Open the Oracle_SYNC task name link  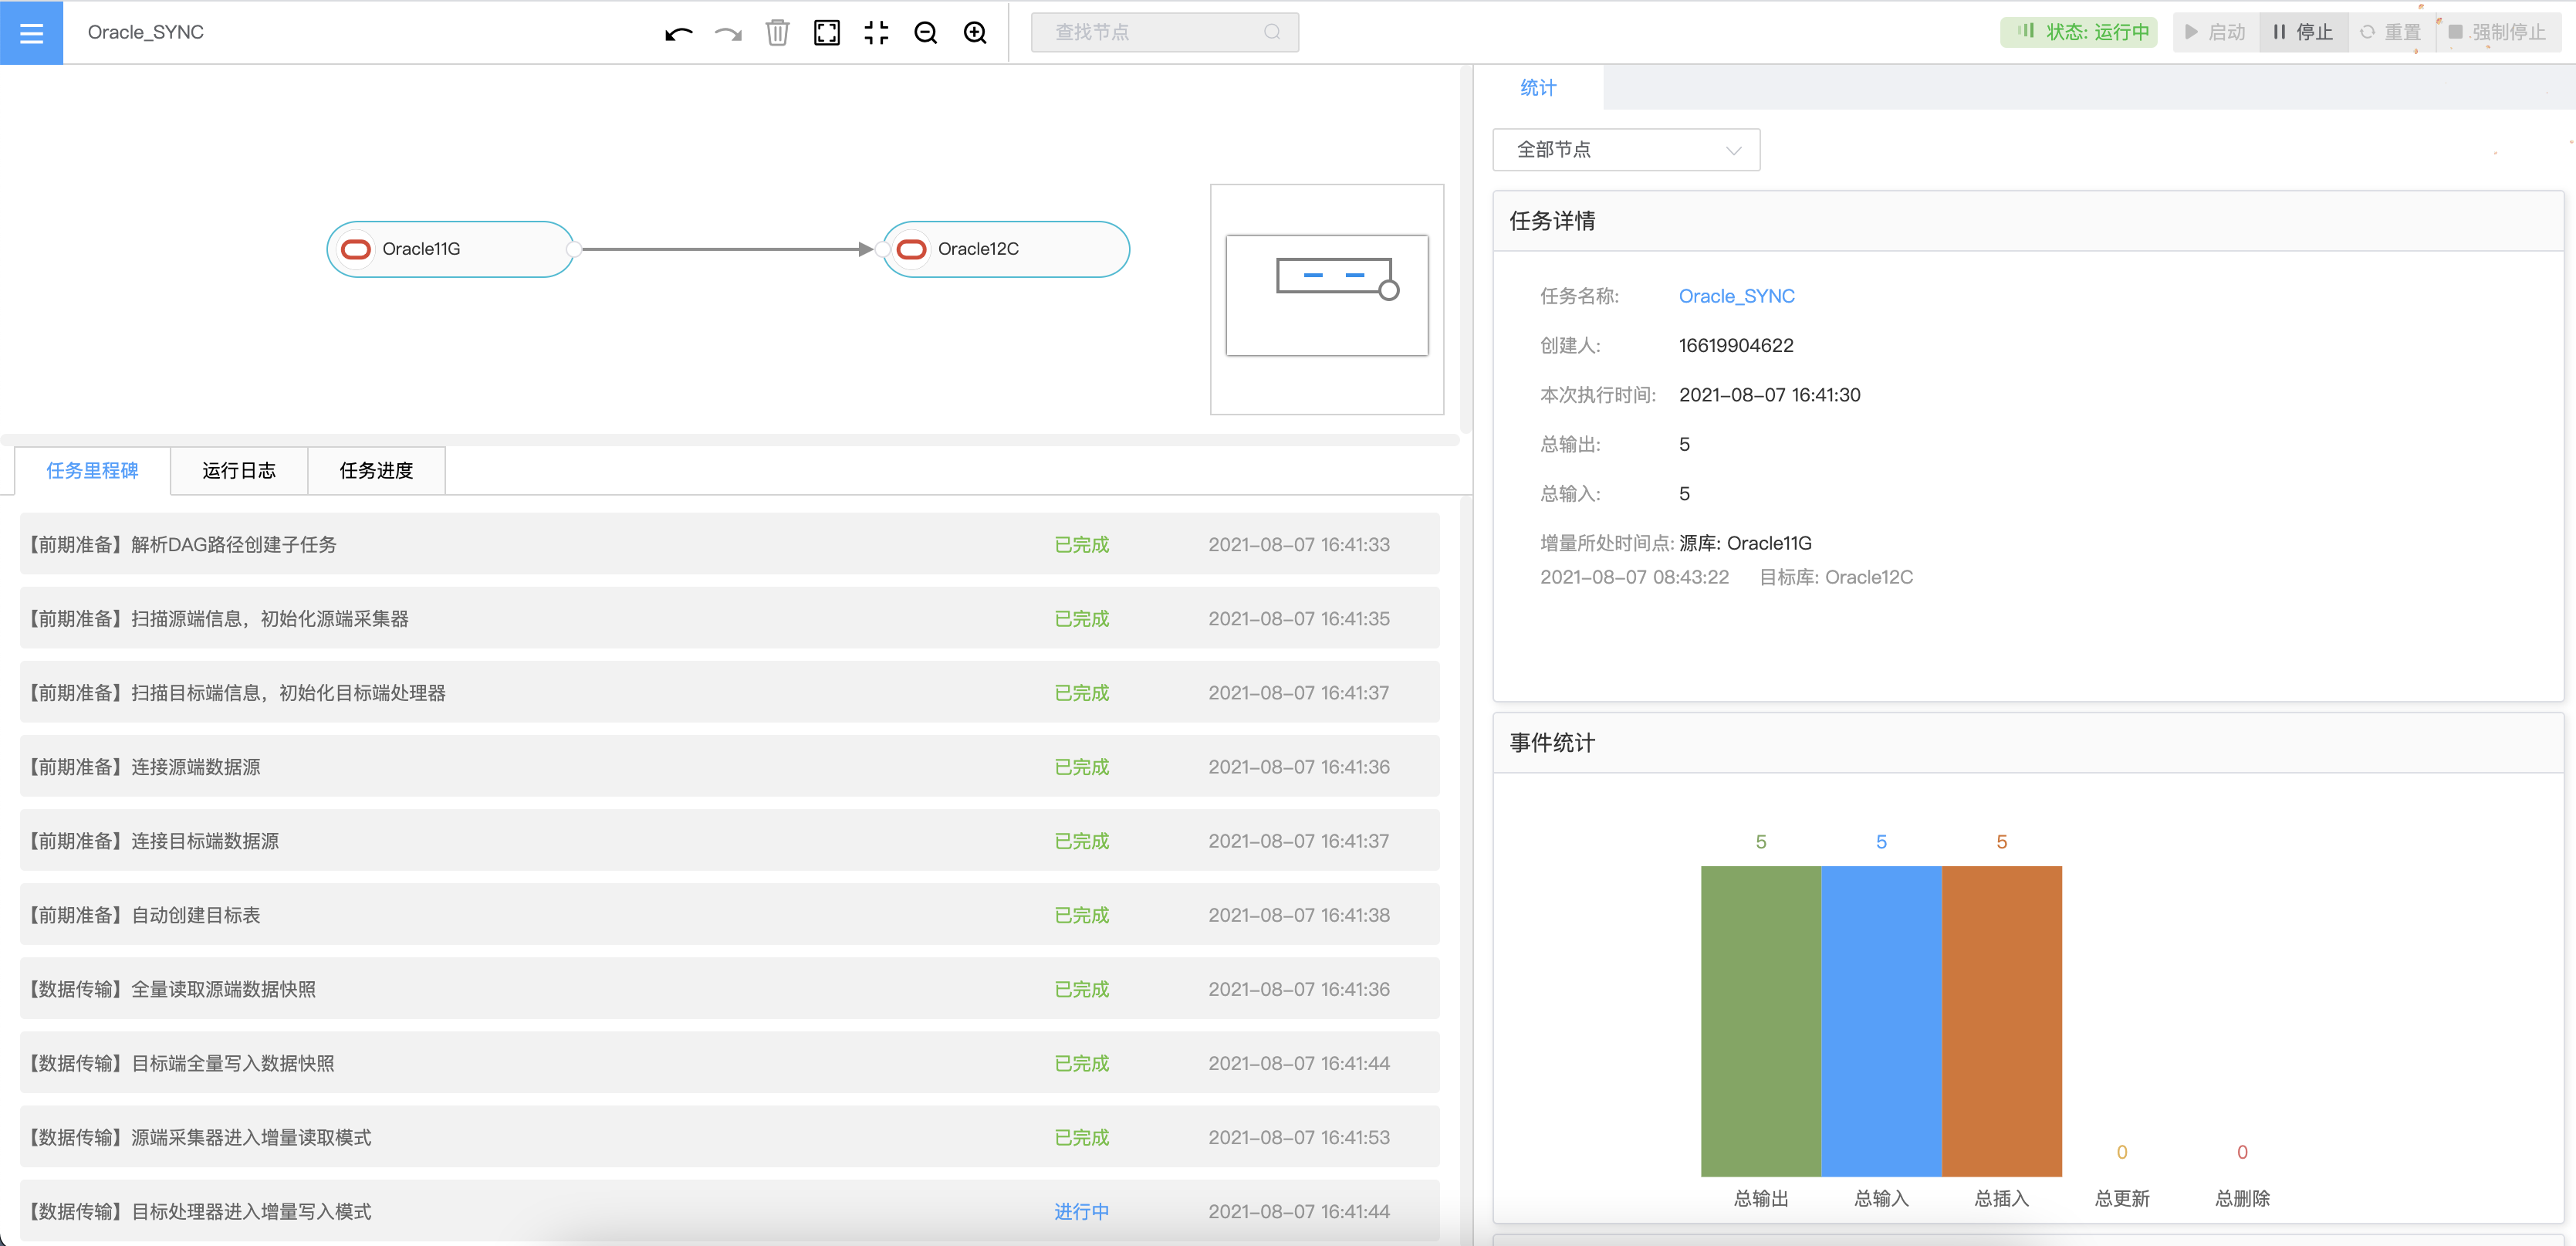[x=1736, y=296]
